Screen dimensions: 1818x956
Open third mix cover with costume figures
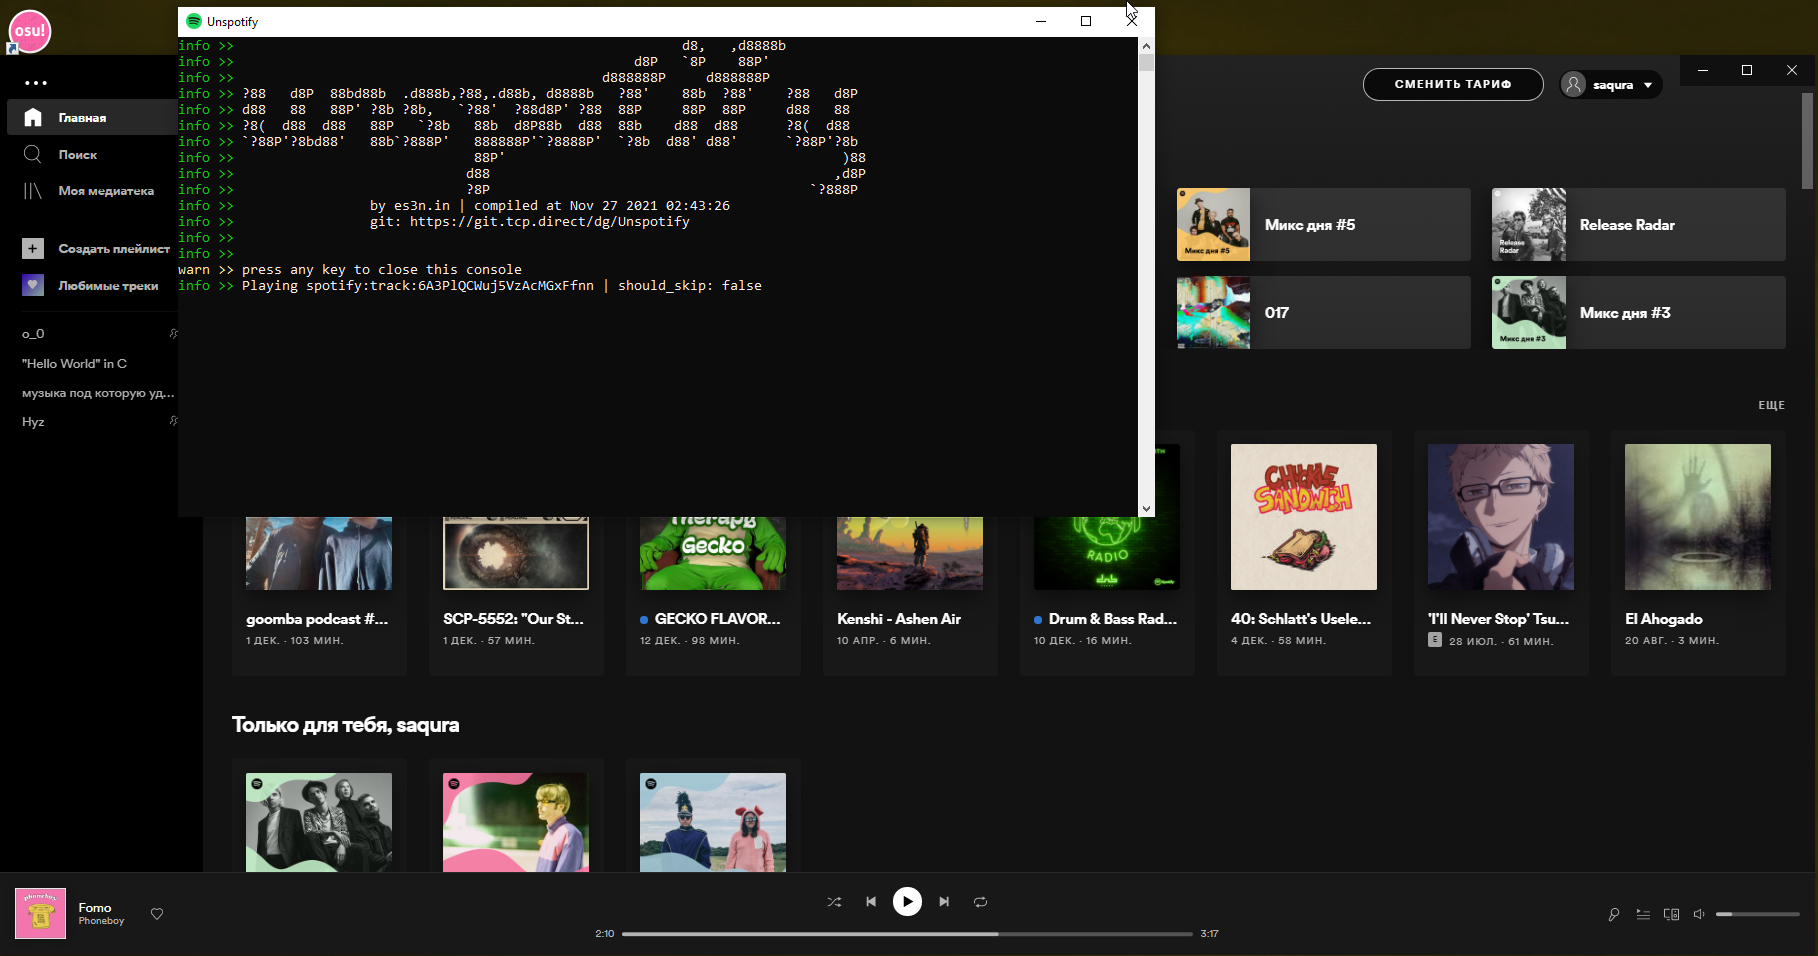coord(713,822)
